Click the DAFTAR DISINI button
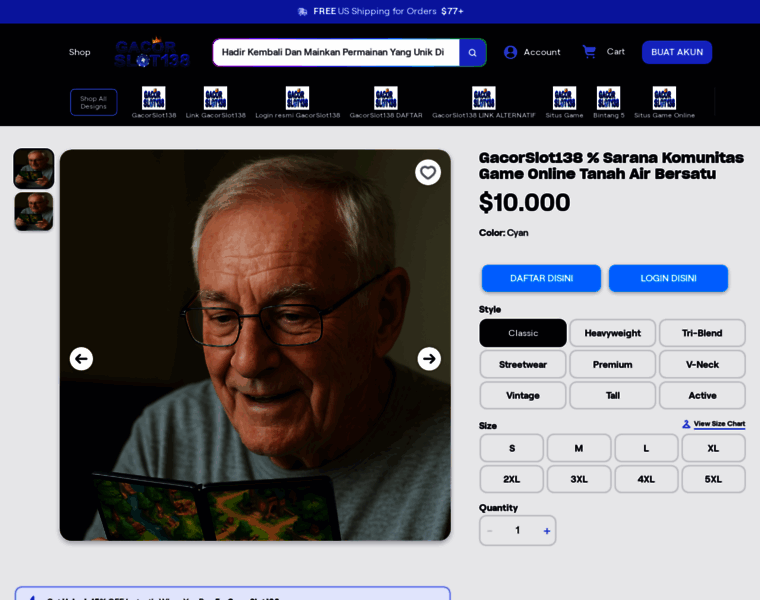Image resolution: width=760 pixels, height=600 pixels. tap(541, 278)
